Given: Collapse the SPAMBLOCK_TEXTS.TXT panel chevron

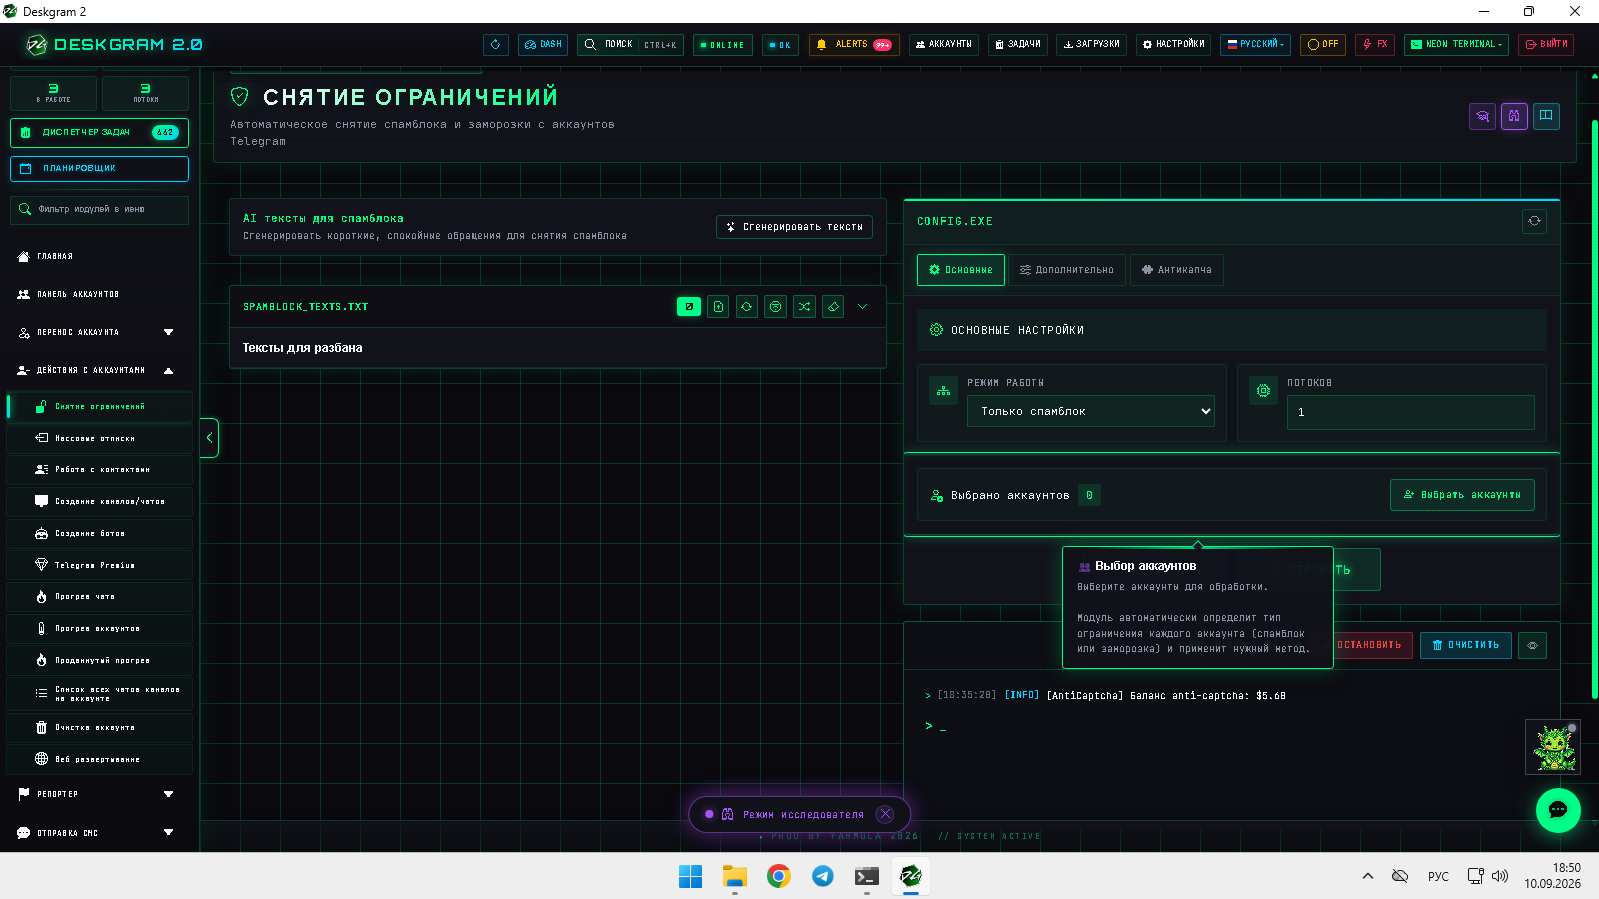Looking at the screenshot, I should 863,307.
